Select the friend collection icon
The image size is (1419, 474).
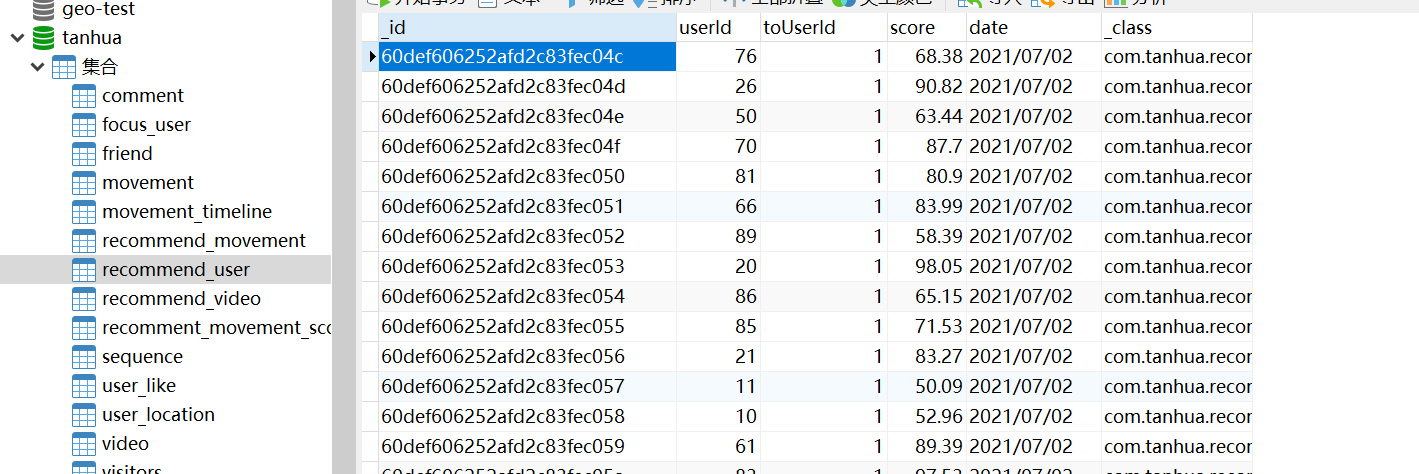point(84,154)
